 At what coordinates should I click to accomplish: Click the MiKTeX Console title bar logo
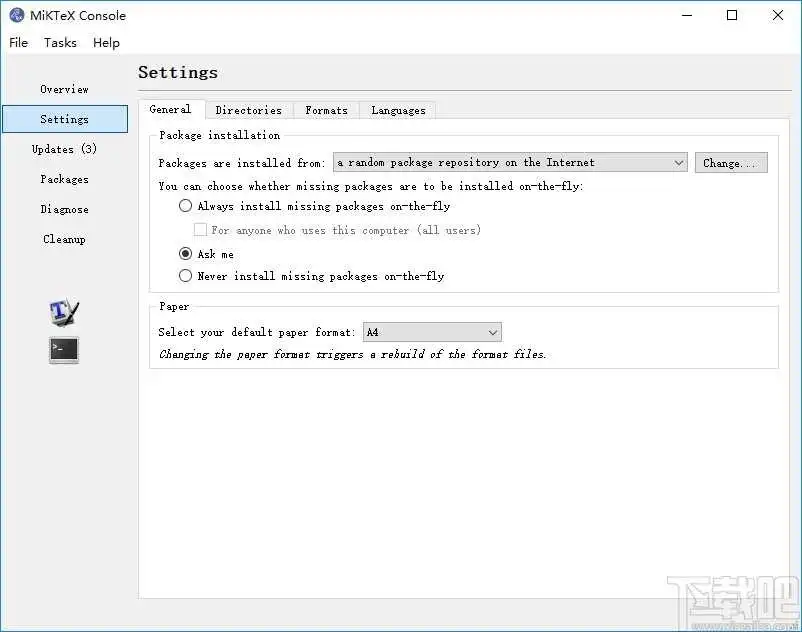point(16,15)
